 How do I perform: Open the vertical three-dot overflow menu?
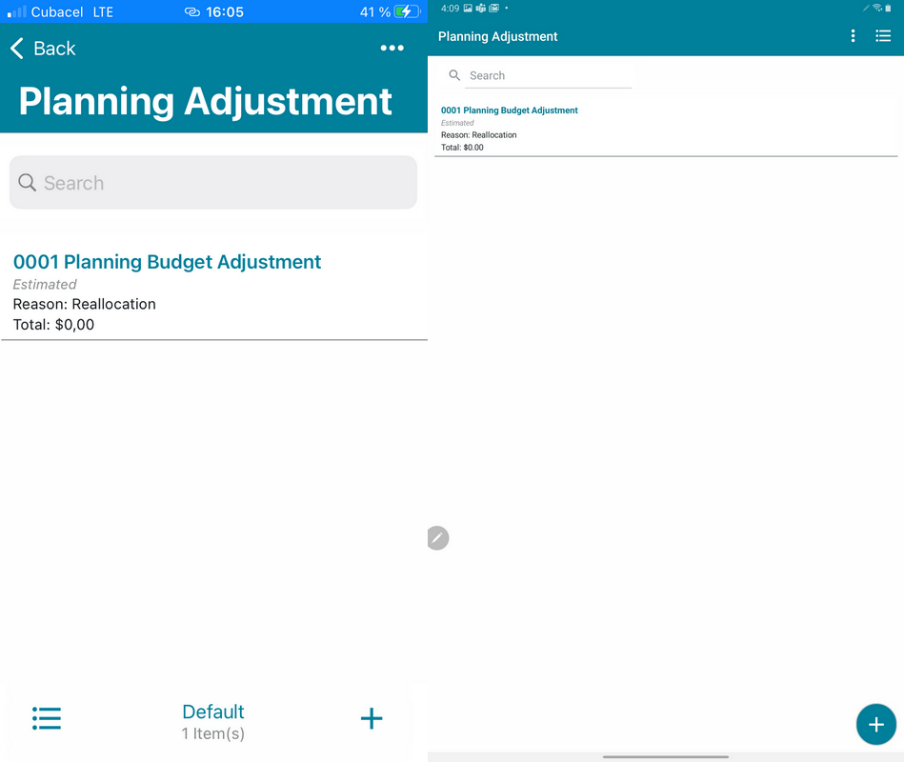coord(853,36)
